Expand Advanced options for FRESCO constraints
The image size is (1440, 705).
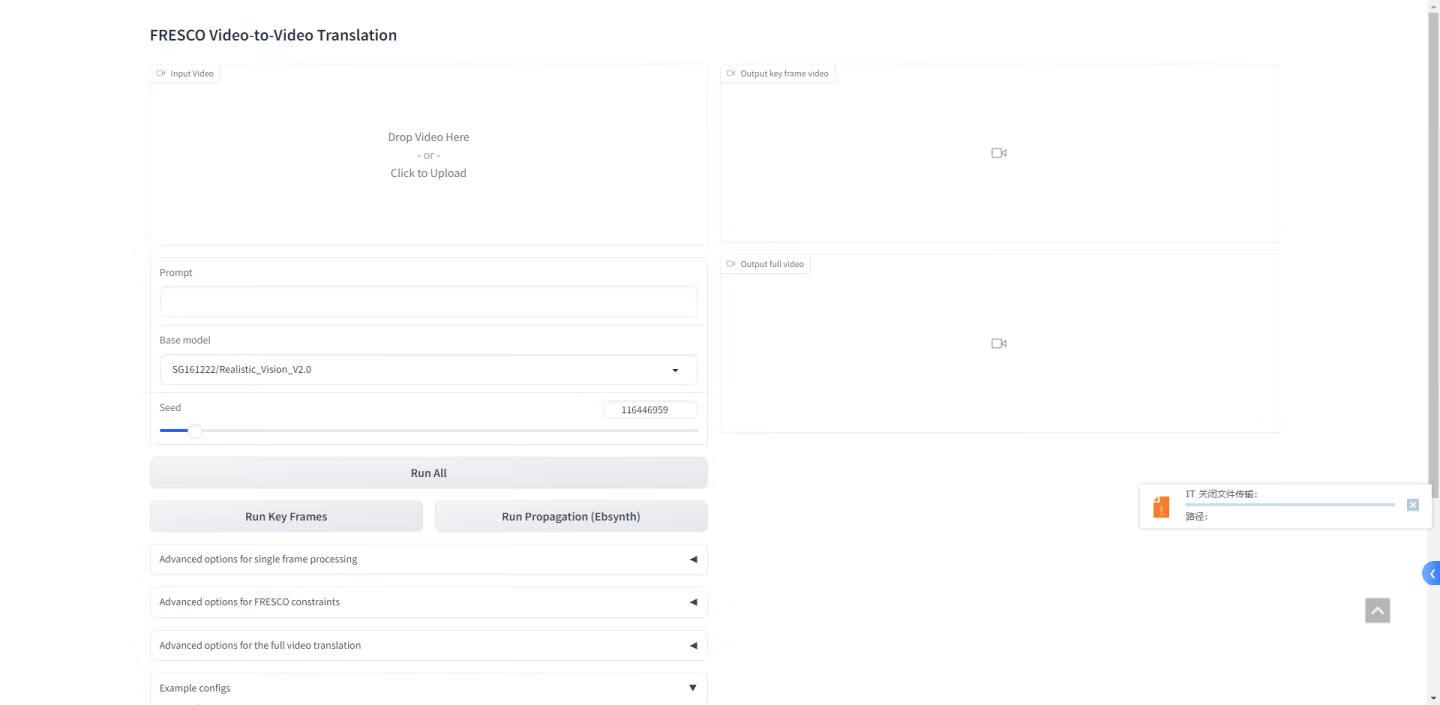pyautogui.click(x=428, y=602)
